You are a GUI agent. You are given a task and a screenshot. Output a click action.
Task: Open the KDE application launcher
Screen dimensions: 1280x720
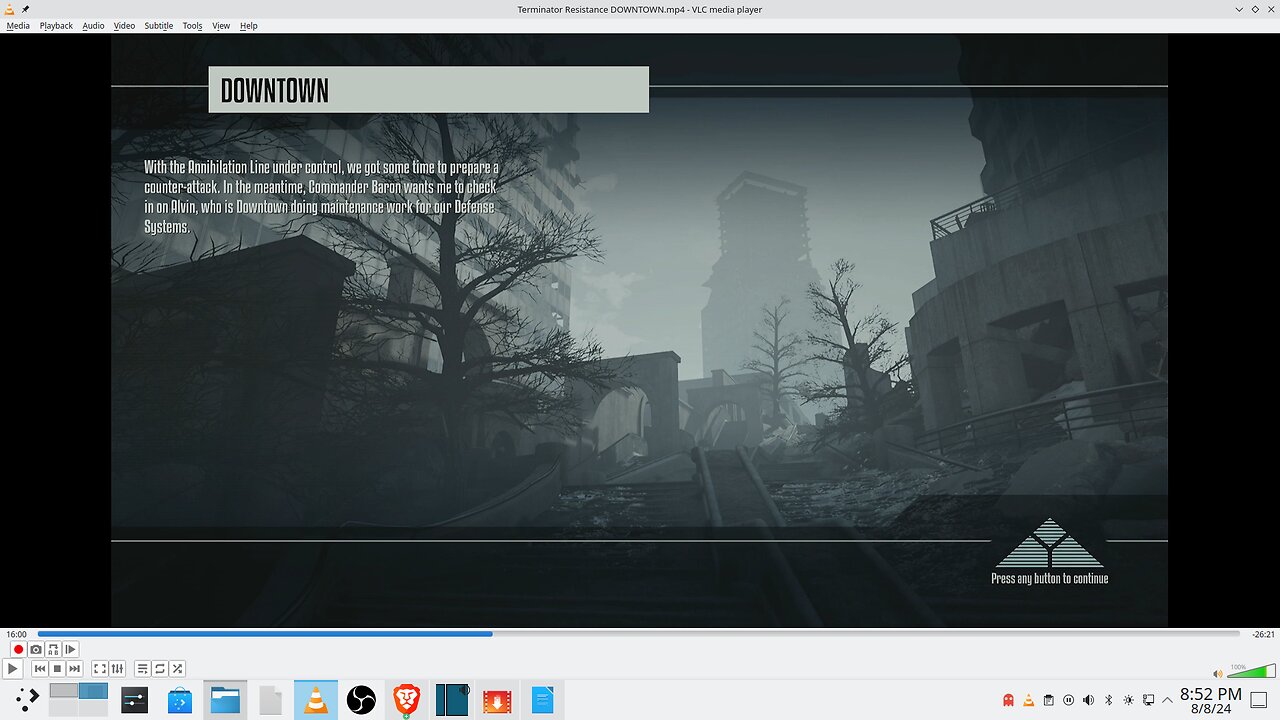point(26,699)
